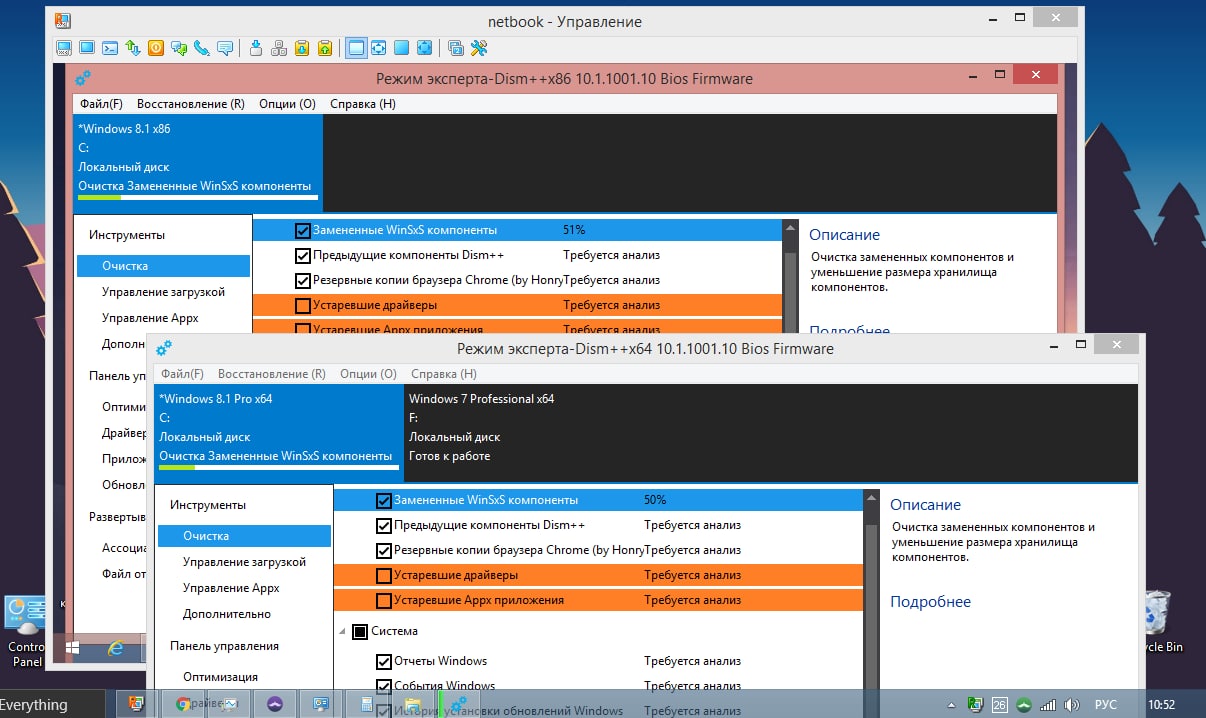Screen dimensions: 1206x718
Task: Click the orange Shutdown power icon
Action: [156, 48]
